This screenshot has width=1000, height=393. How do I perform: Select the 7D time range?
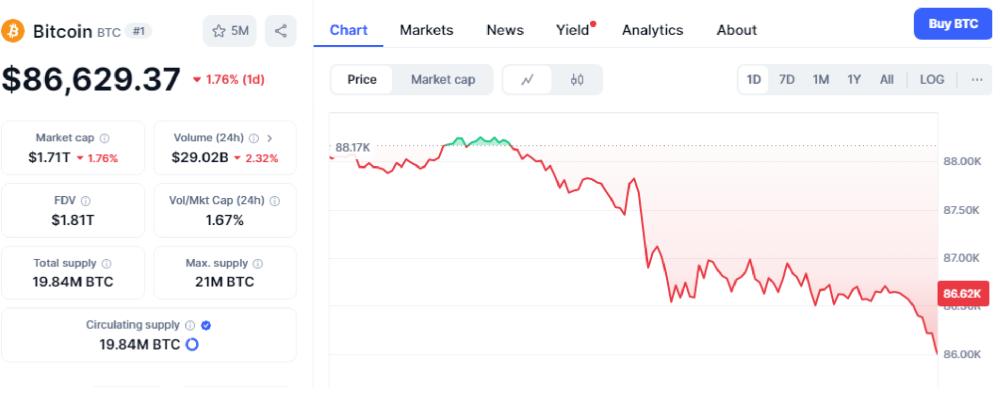coord(787,80)
